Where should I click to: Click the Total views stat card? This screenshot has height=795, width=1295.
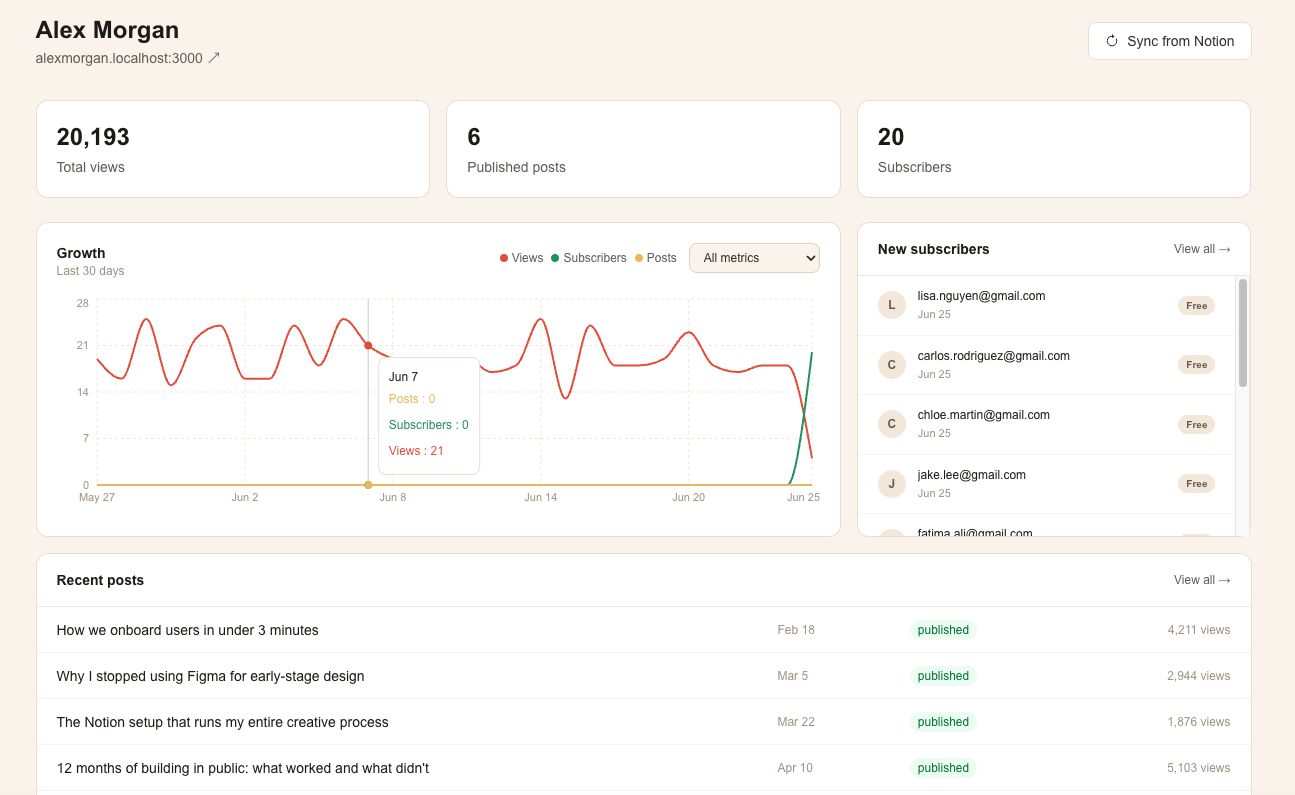pos(233,149)
